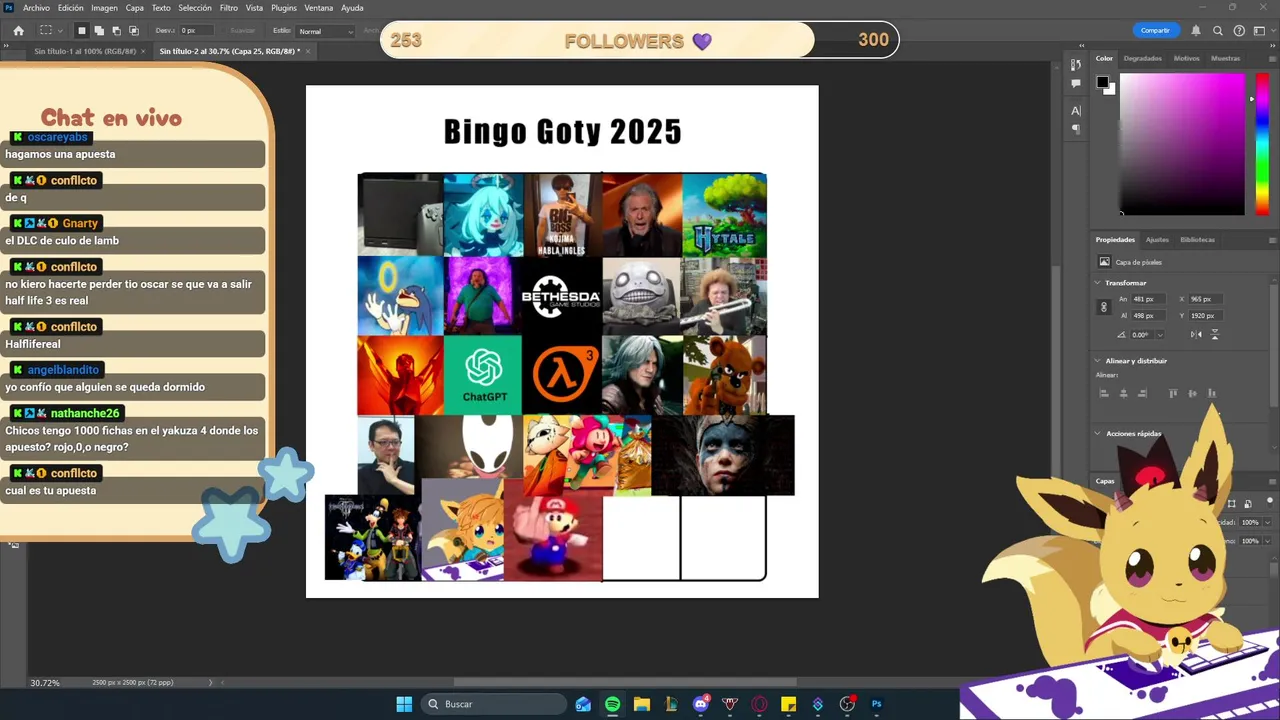Switch to the Muestras tab
Screen dimensions: 1280x720
[1225, 58]
